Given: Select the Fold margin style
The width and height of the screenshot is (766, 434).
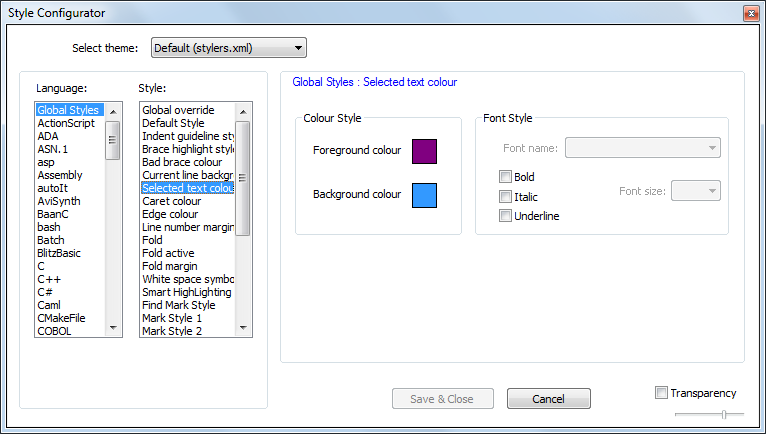Looking at the screenshot, I should point(172,266).
